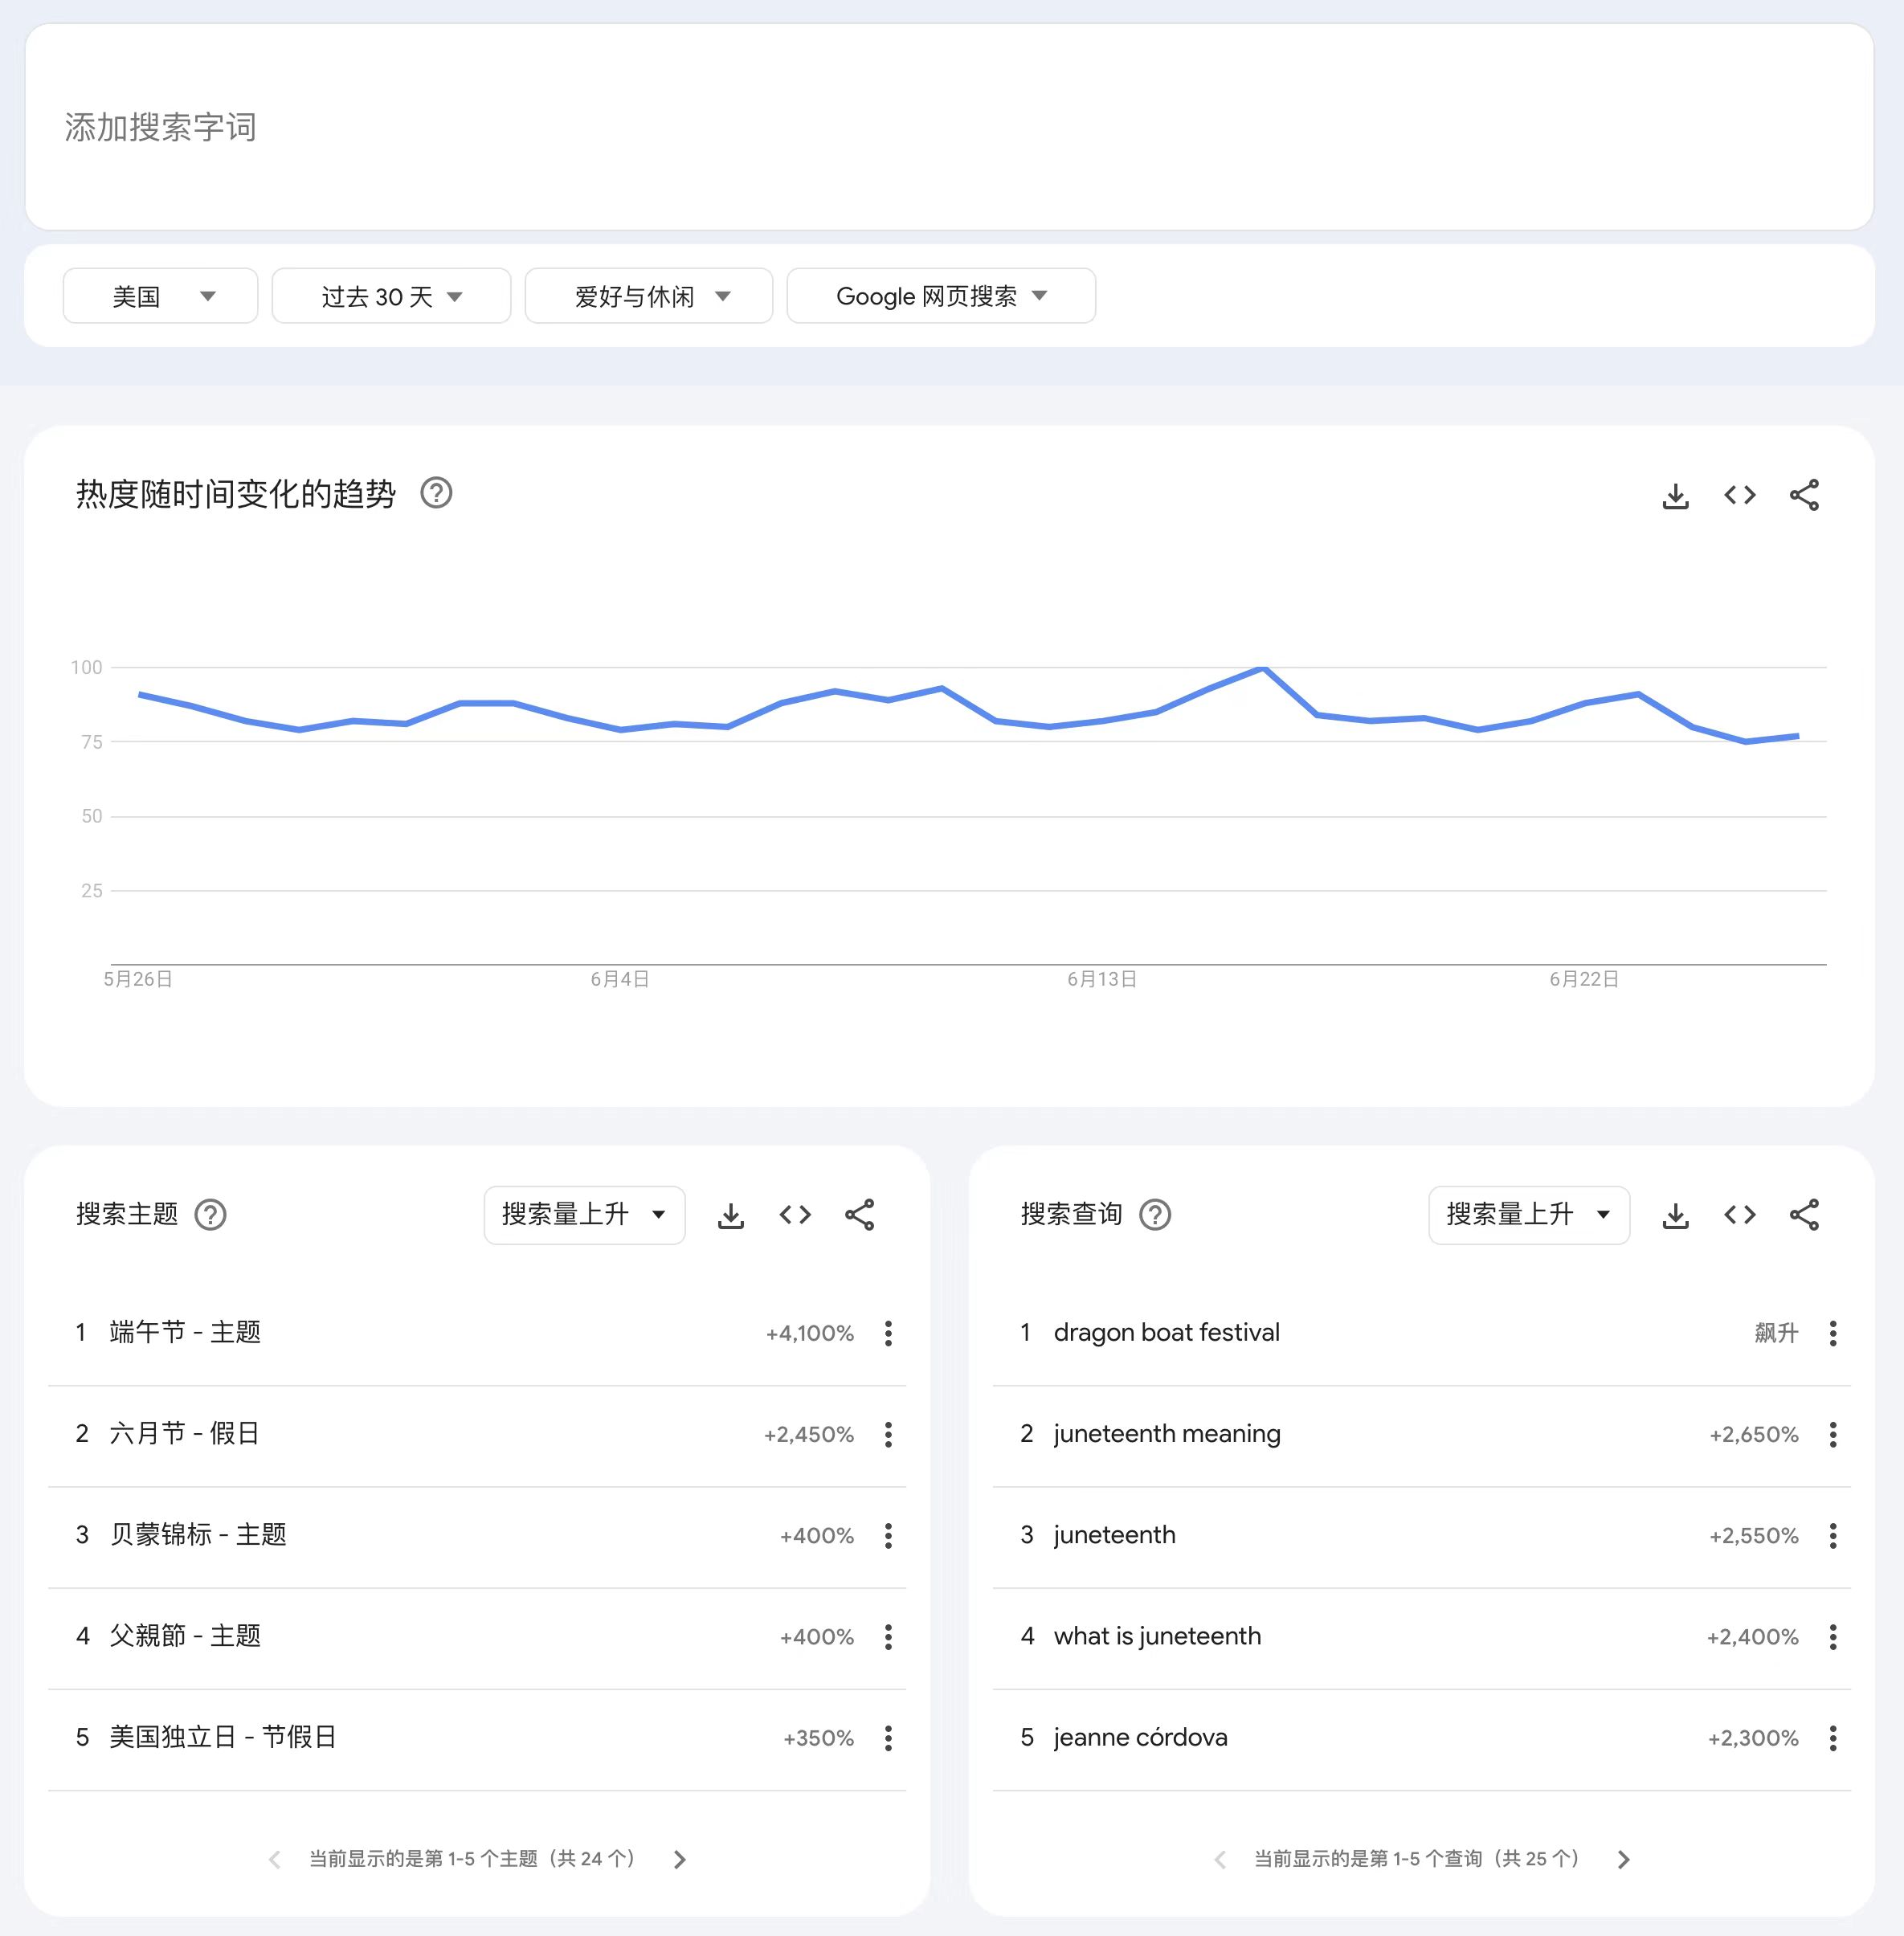Open more options for dragon boat festival
Screen dimensions: 1904x1936
point(1833,1333)
